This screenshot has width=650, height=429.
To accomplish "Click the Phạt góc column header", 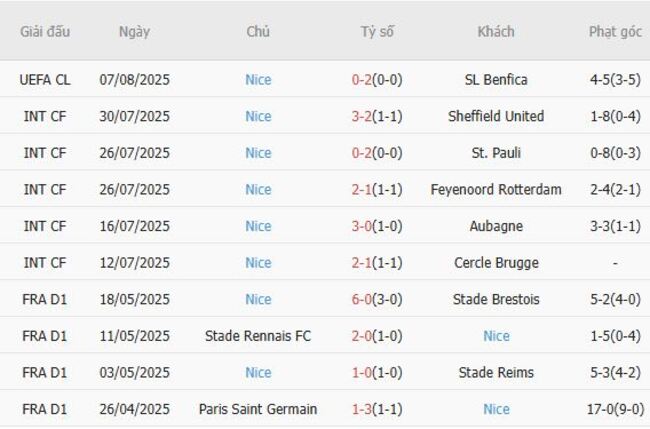I will coord(615,32).
